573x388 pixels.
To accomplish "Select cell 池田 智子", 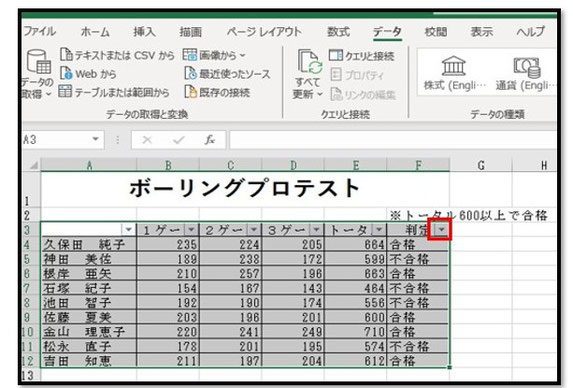I will pyautogui.click(x=89, y=303).
